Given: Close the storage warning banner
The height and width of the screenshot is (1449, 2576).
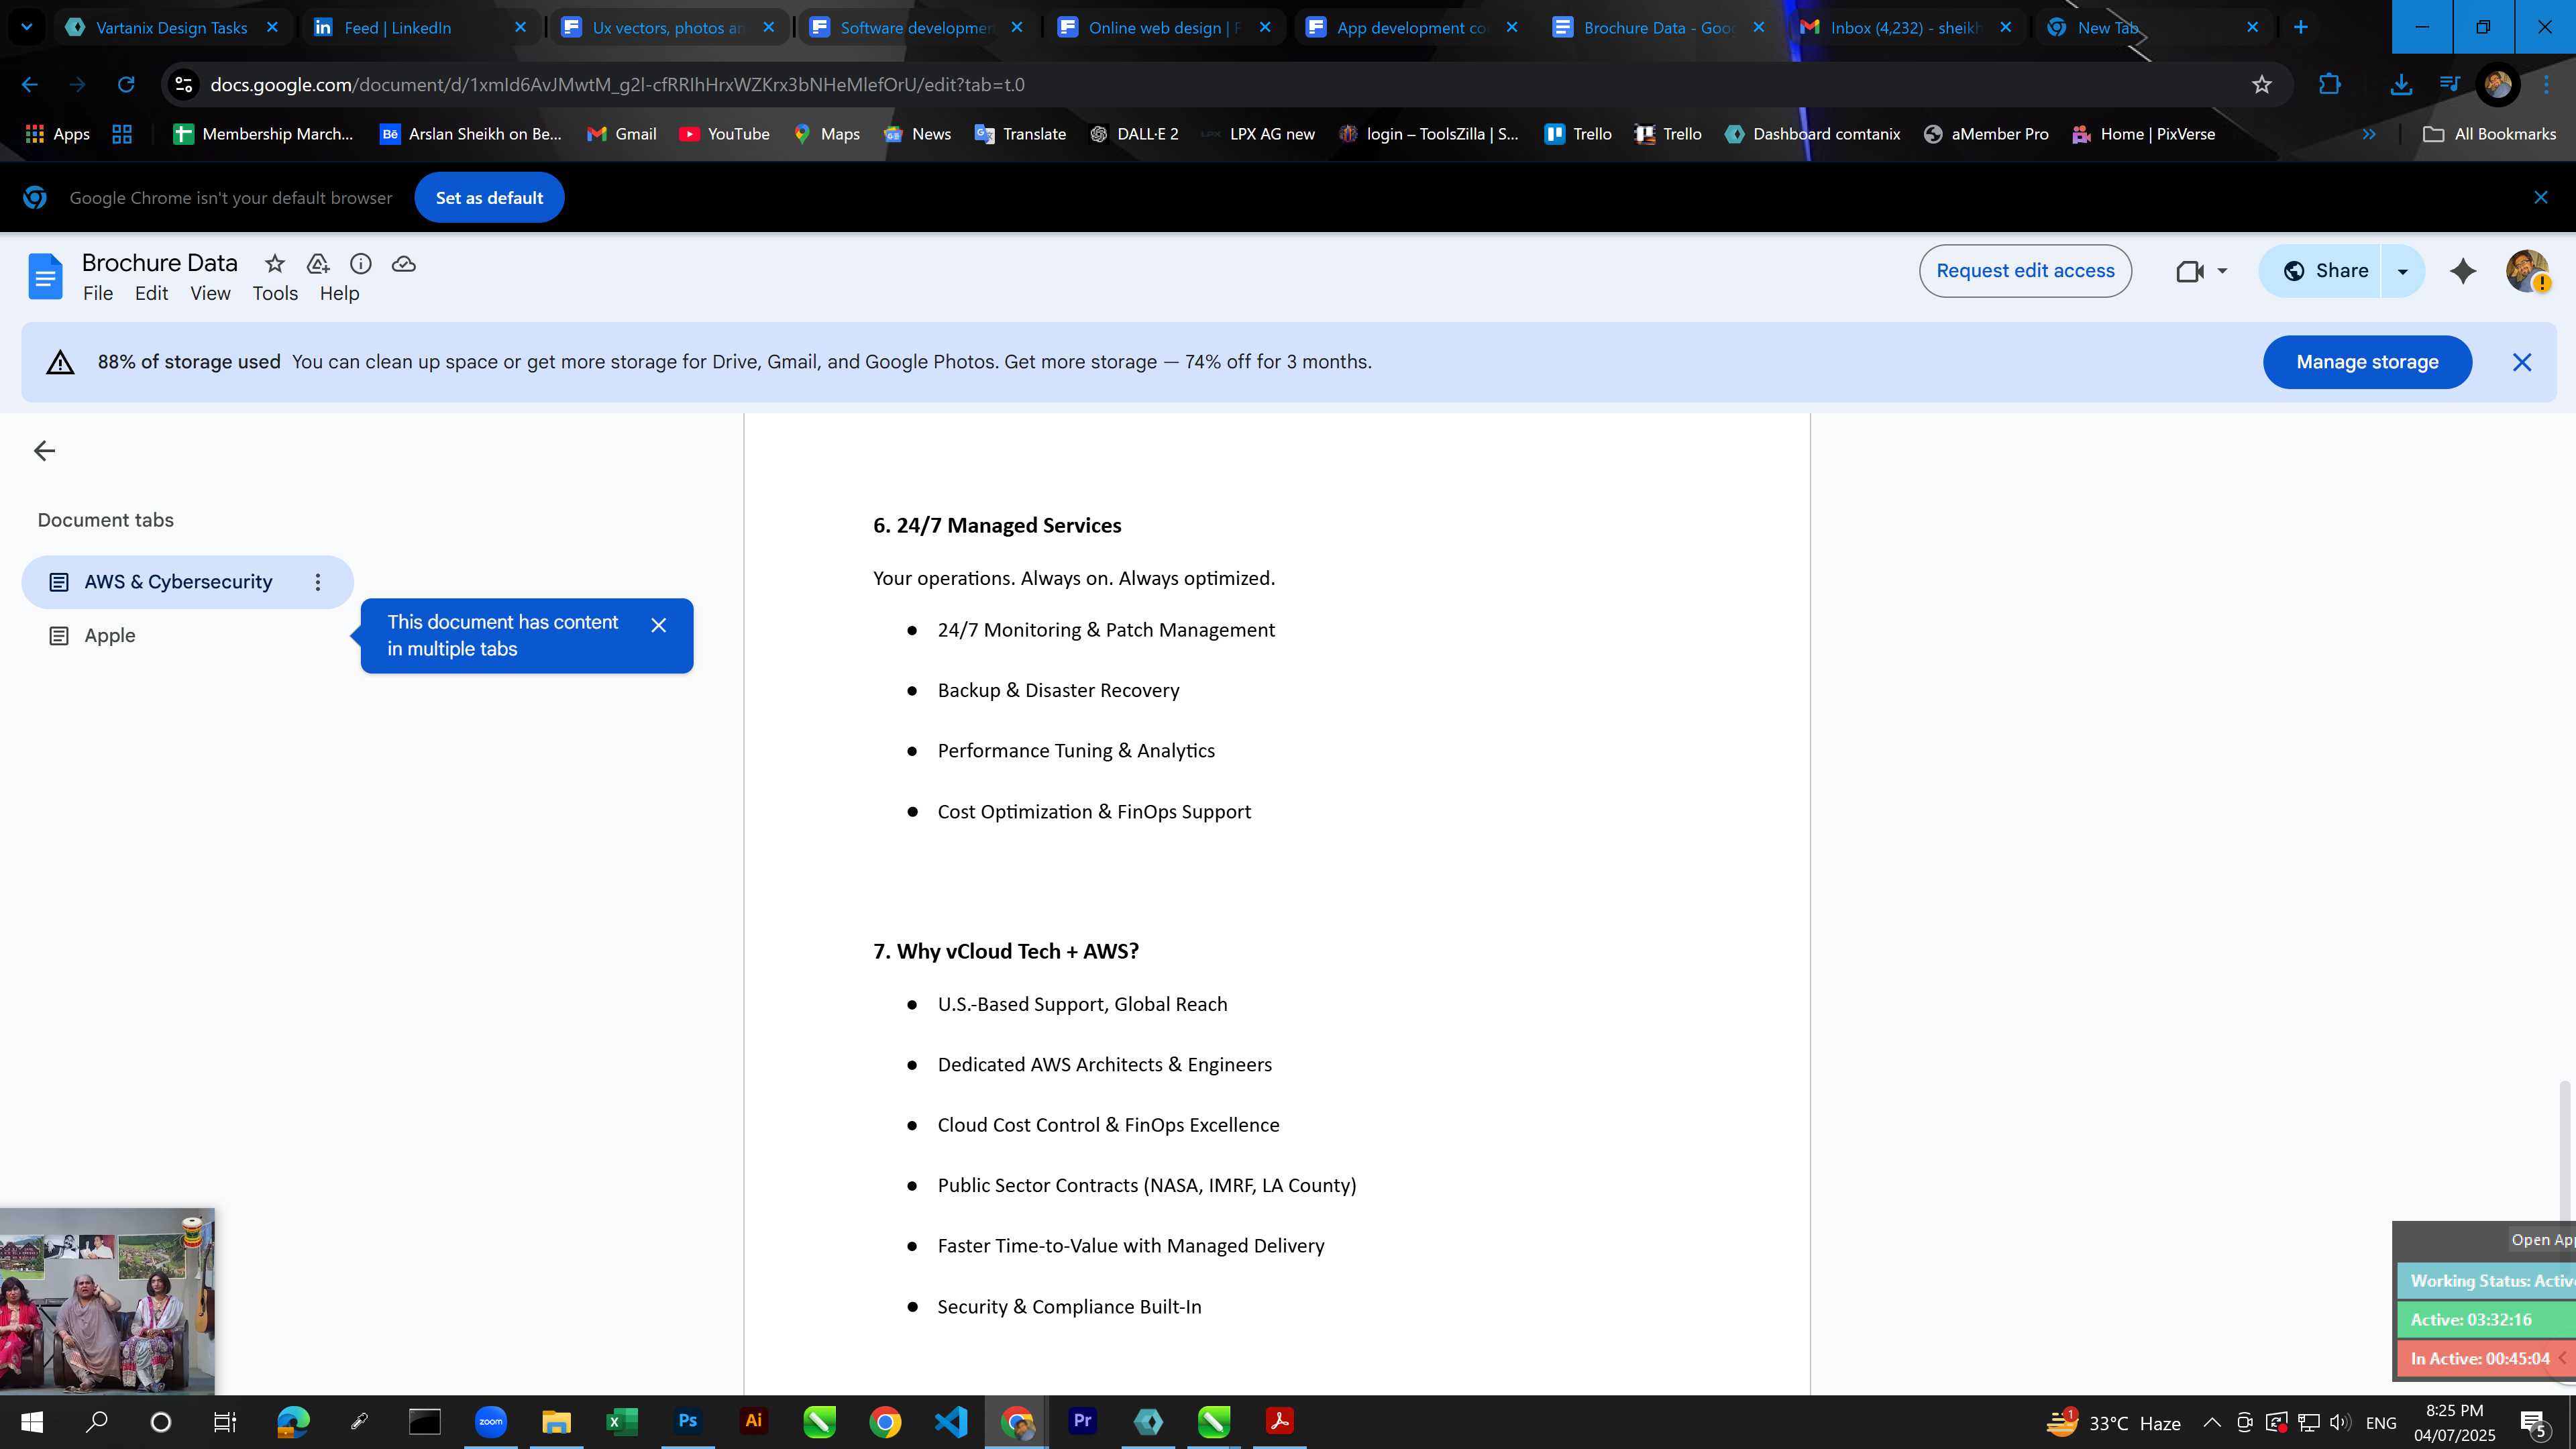Looking at the screenshot, I should (2522, 362).
